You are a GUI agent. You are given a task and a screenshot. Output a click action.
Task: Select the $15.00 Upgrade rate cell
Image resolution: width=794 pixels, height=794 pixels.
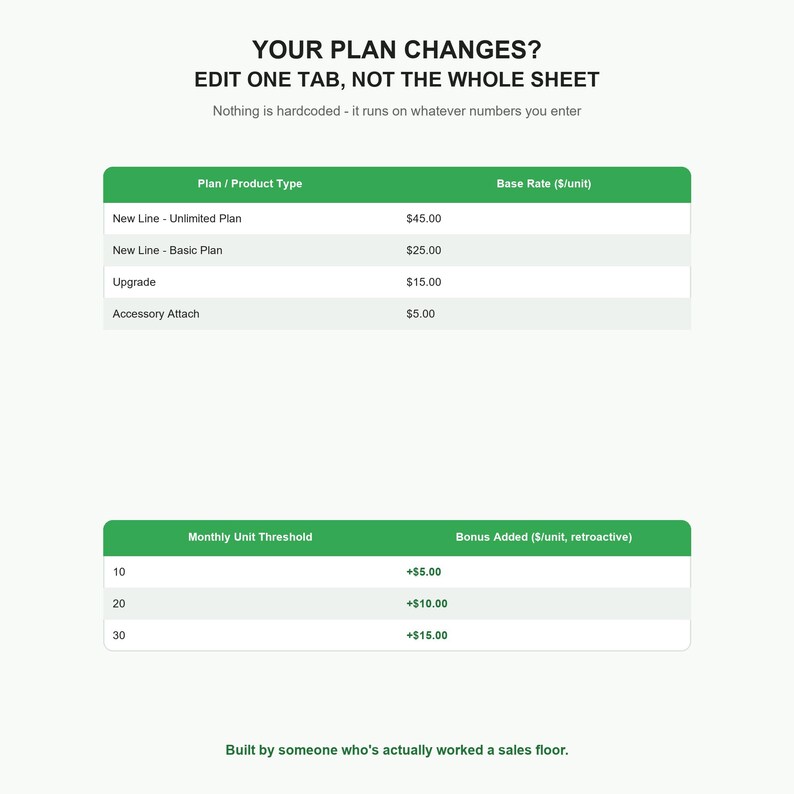[544, 282]
